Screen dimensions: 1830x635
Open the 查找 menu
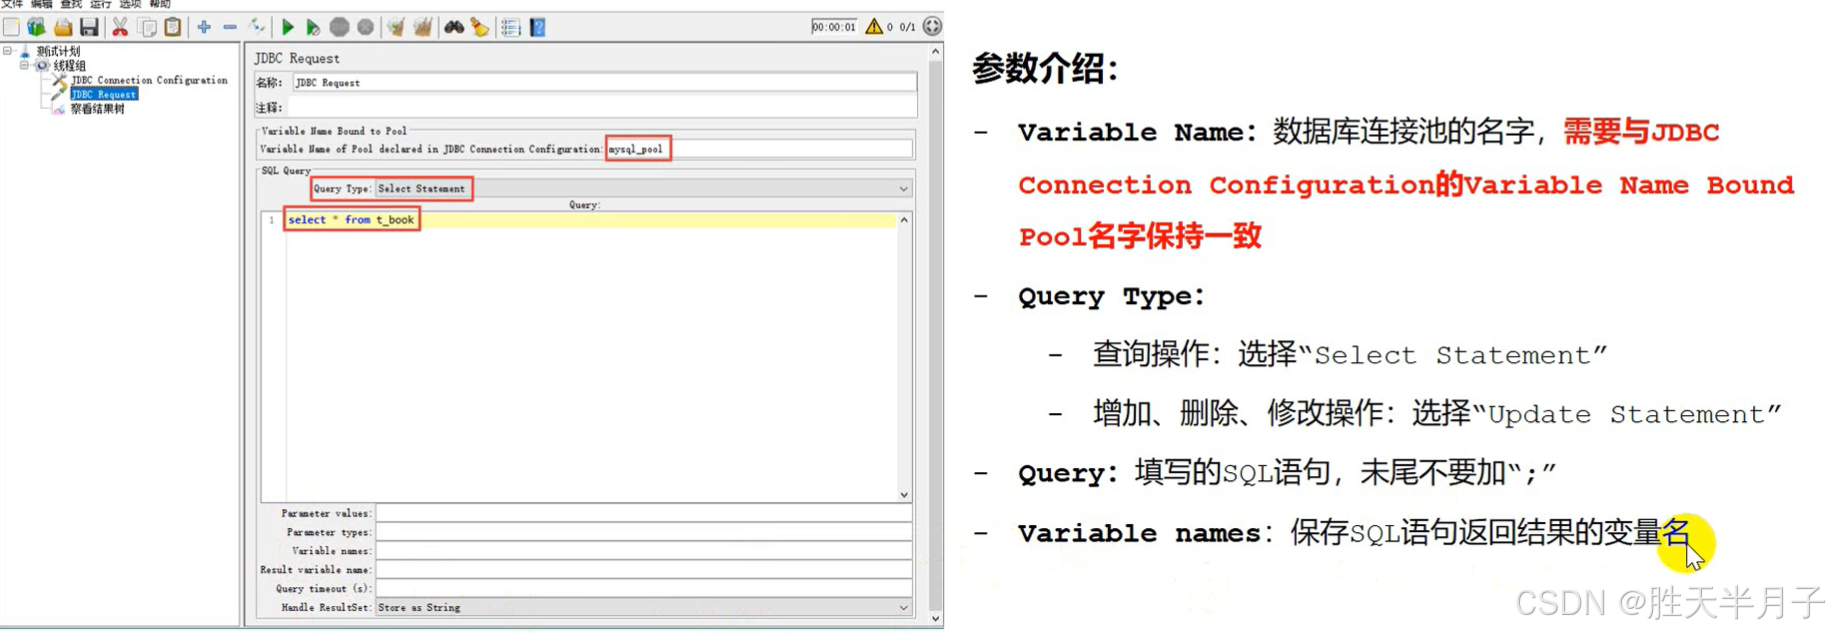(x=70, y=5)
